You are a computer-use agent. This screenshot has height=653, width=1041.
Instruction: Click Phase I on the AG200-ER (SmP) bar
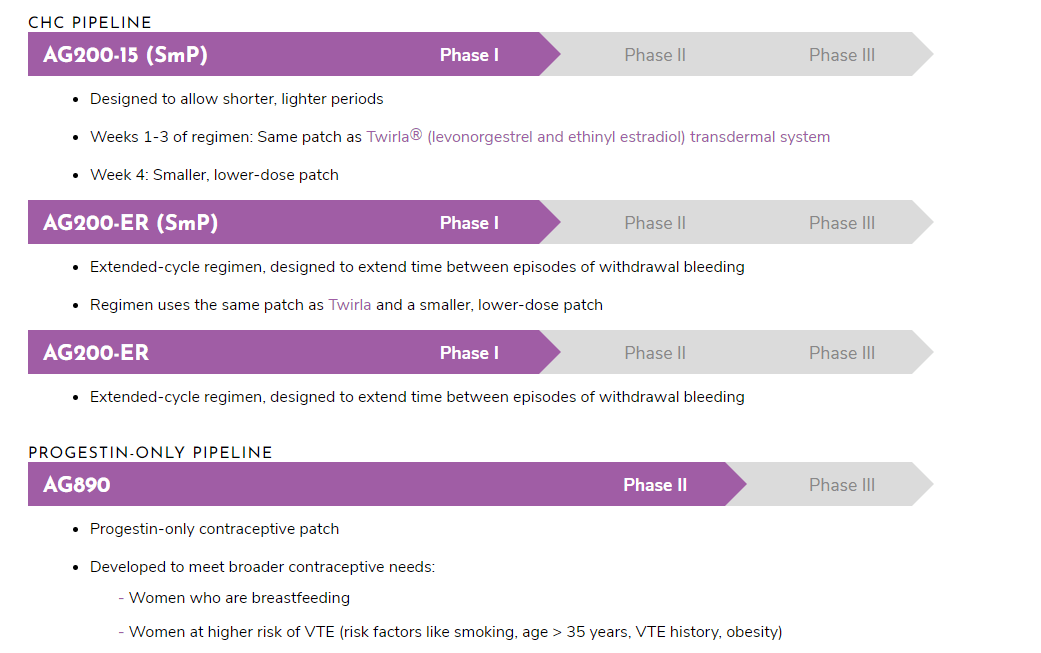click(x=469, y=223)
